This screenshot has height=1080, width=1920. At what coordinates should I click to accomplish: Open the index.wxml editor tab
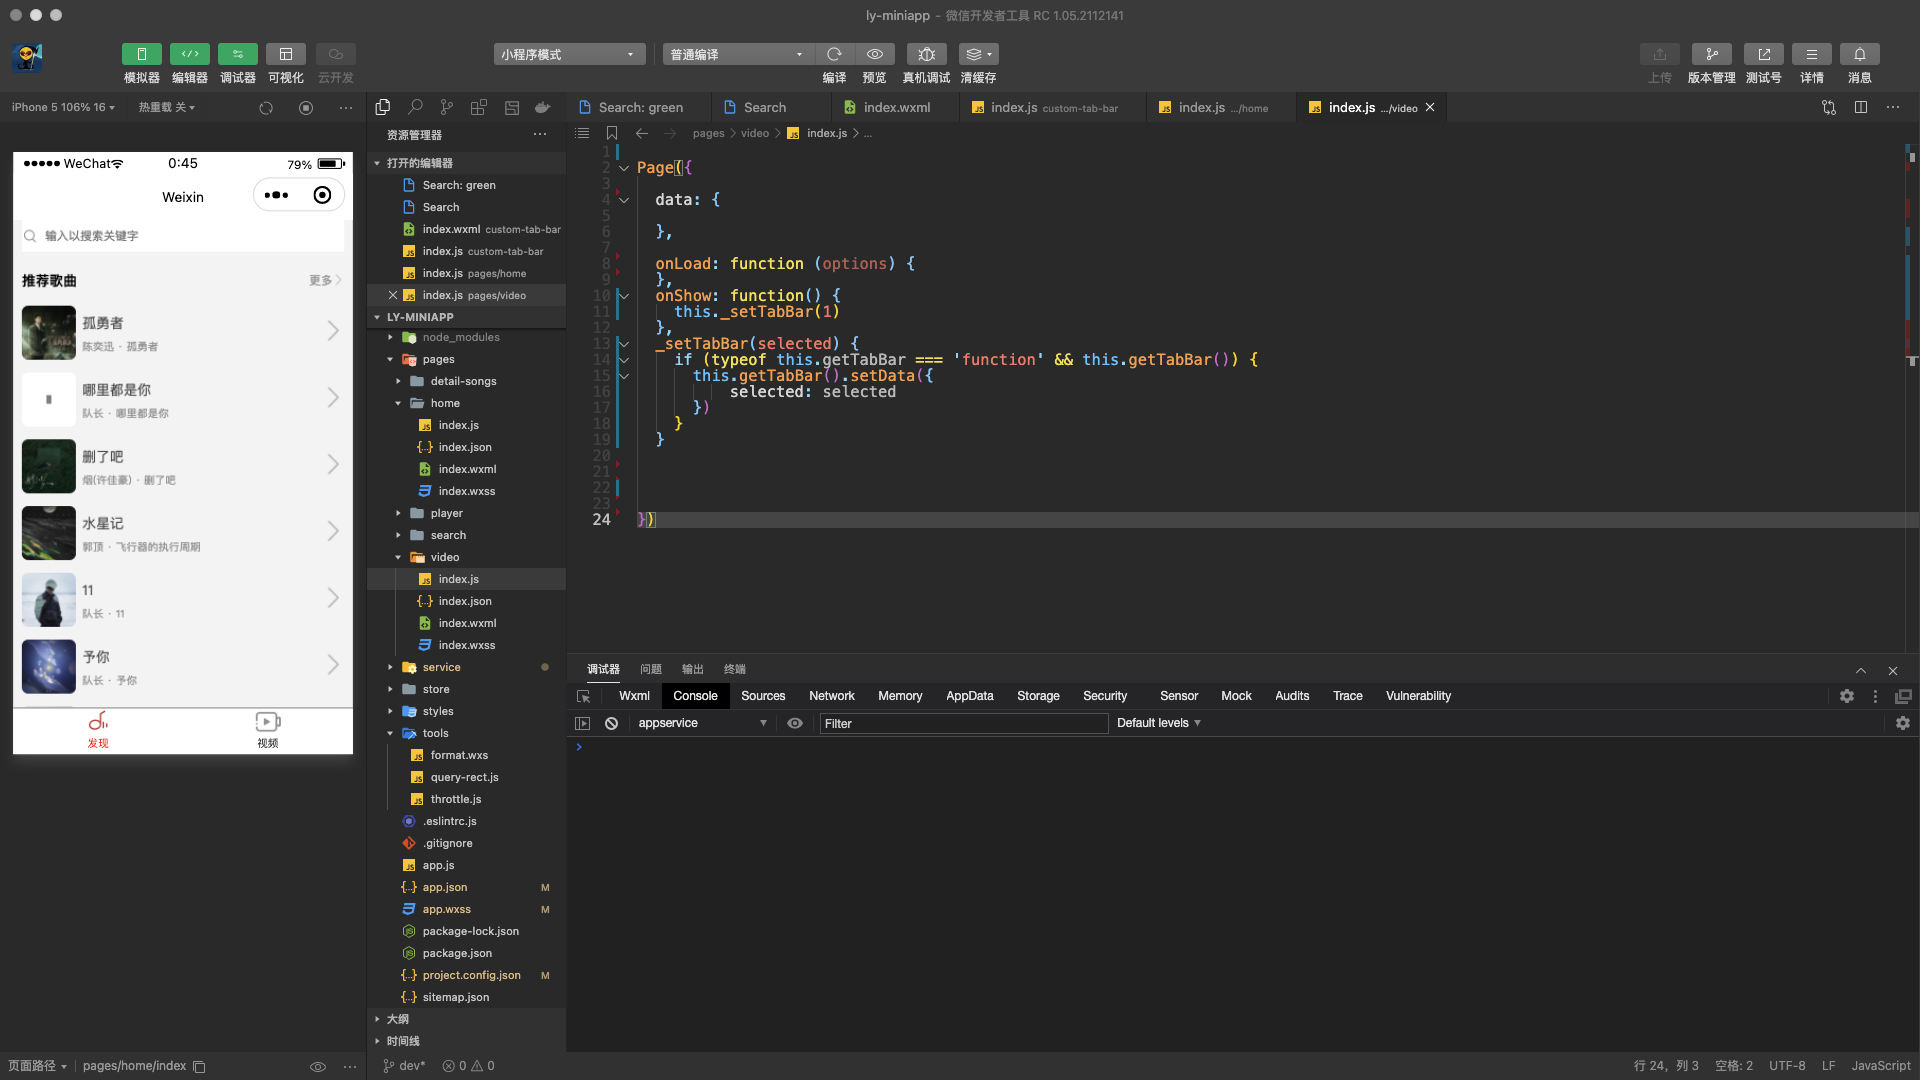click(895, 108)
